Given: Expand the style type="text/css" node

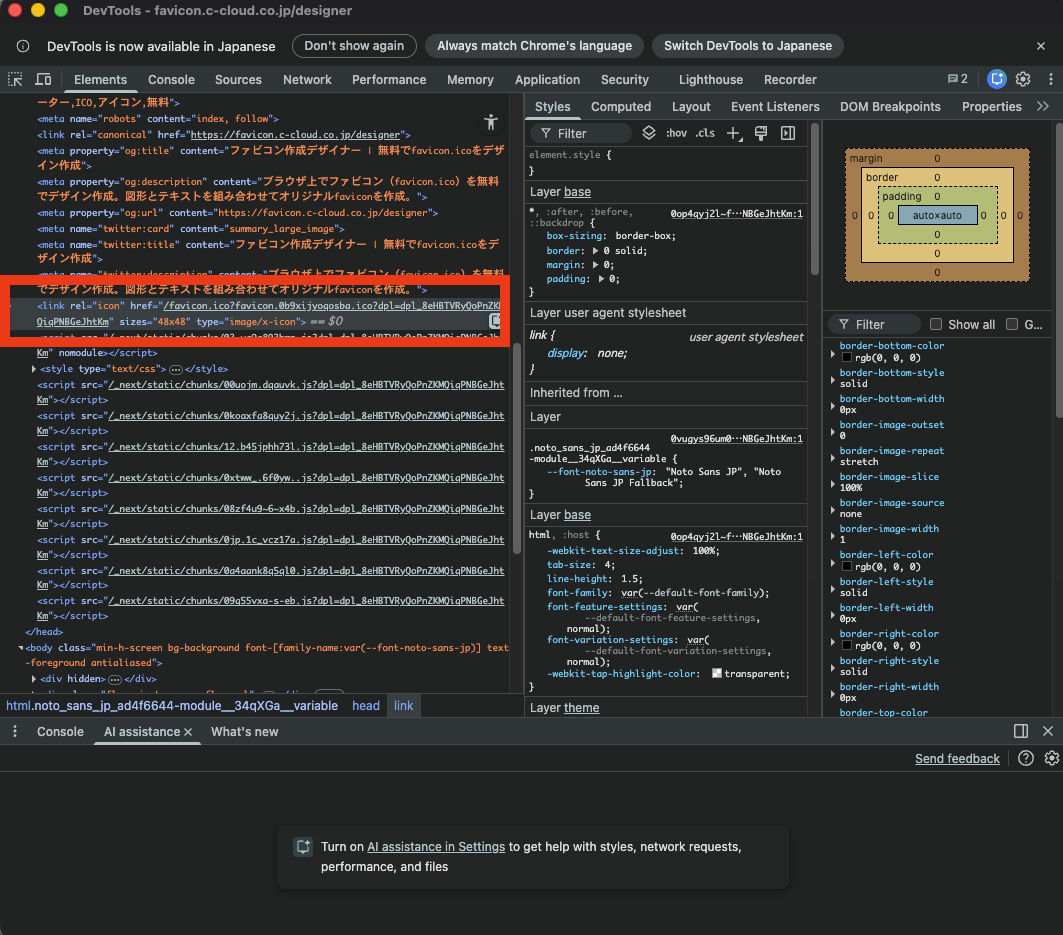Looking at the screenshot, I should click(x=35, y=369).
